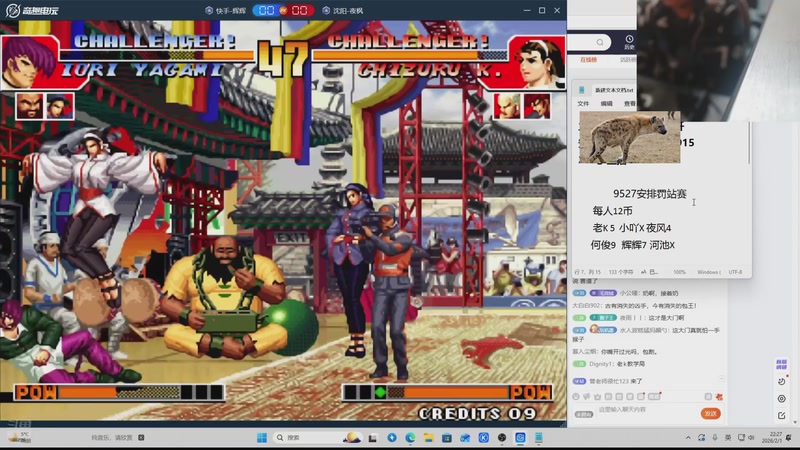Open the 历史 history clock icon
The height and width of the screenshot is (450, 800).
point(629,42)
